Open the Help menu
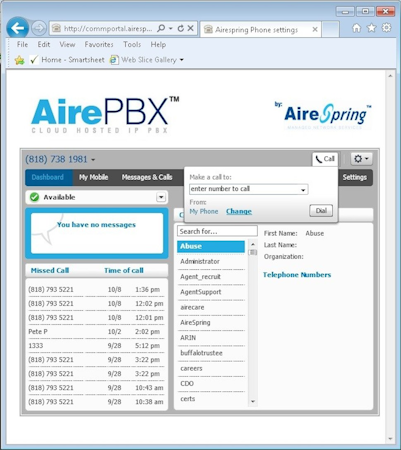401x450 pixels. pos(158,44)
